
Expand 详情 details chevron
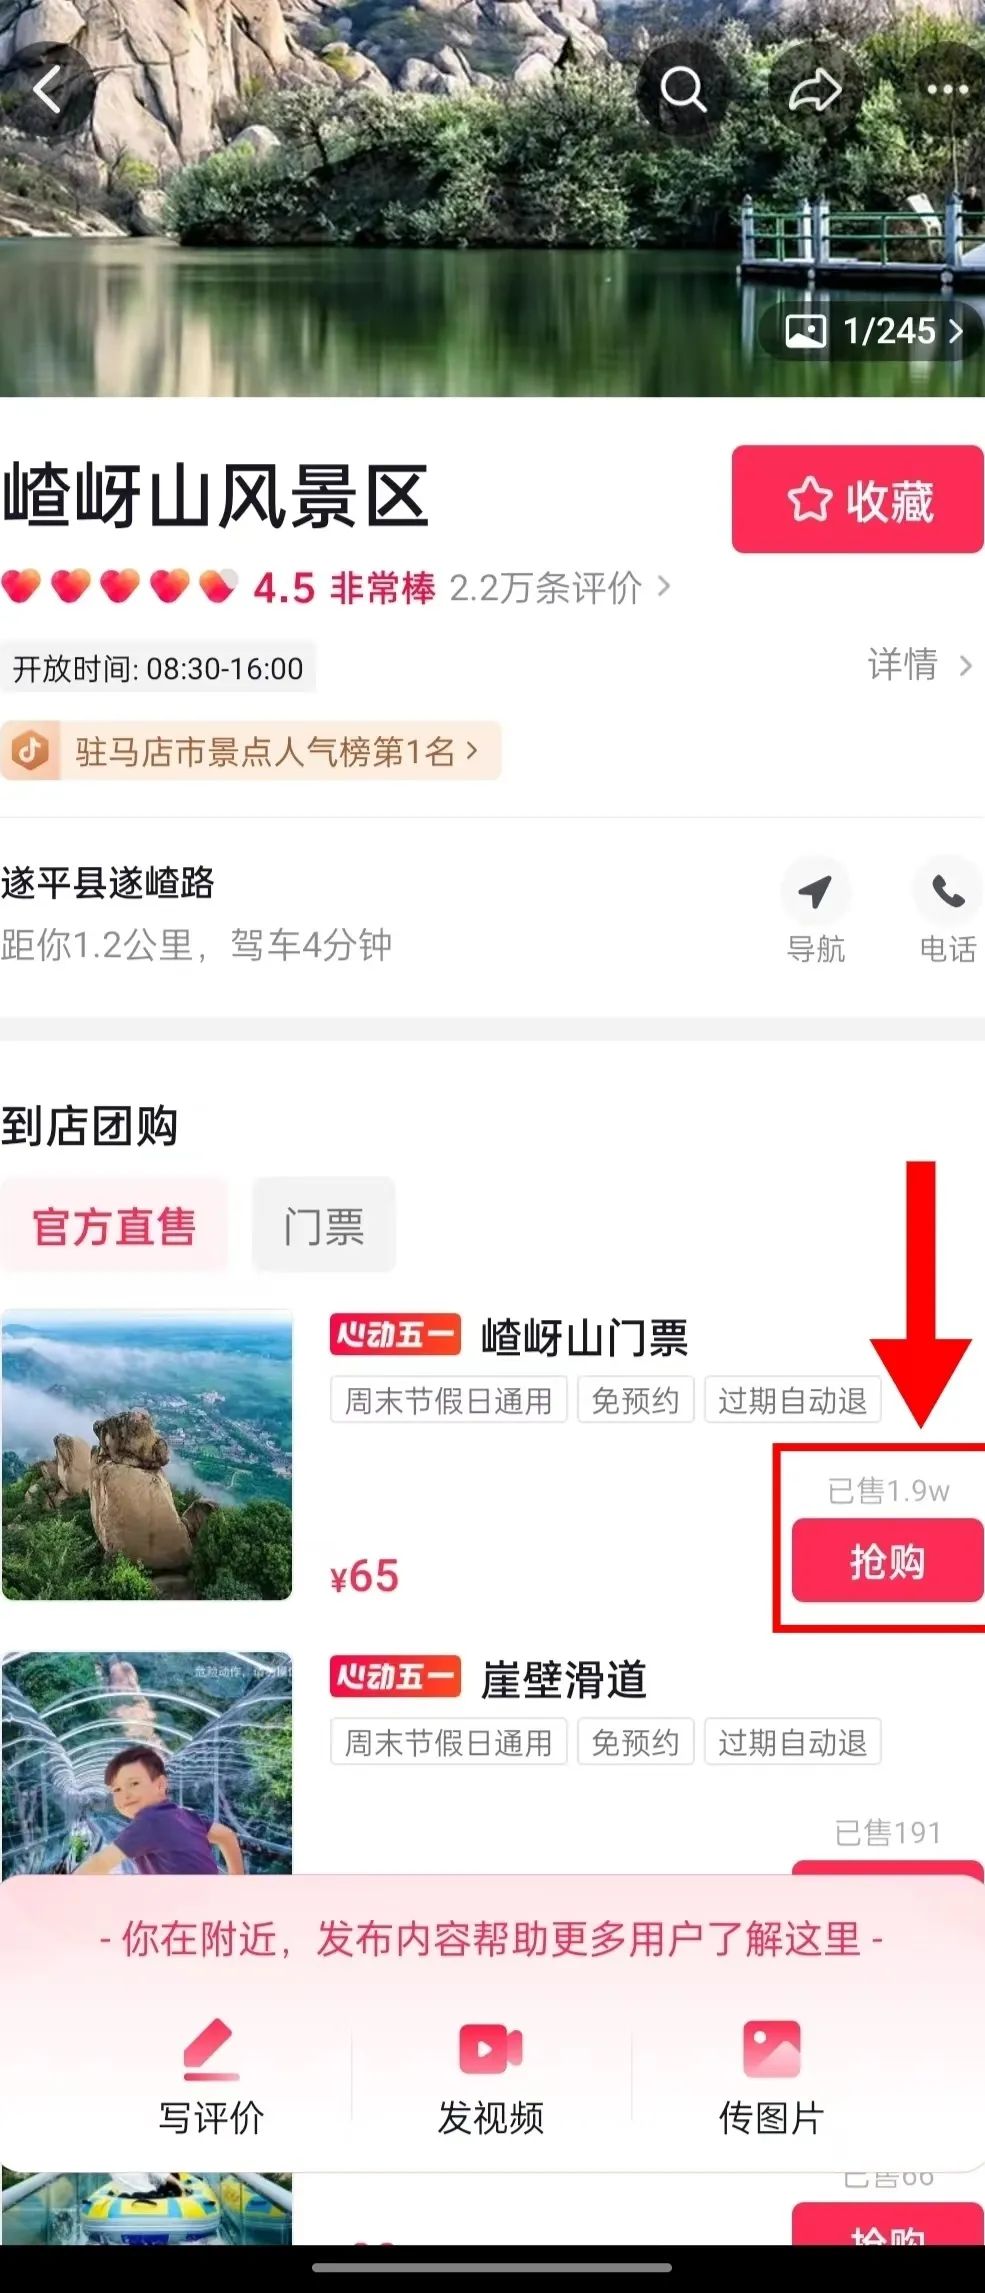click(920, 665)
